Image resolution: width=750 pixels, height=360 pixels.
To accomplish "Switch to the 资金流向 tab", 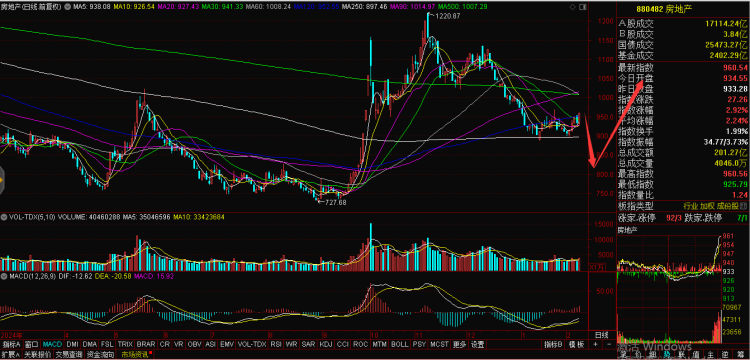I will coord(100,355).
